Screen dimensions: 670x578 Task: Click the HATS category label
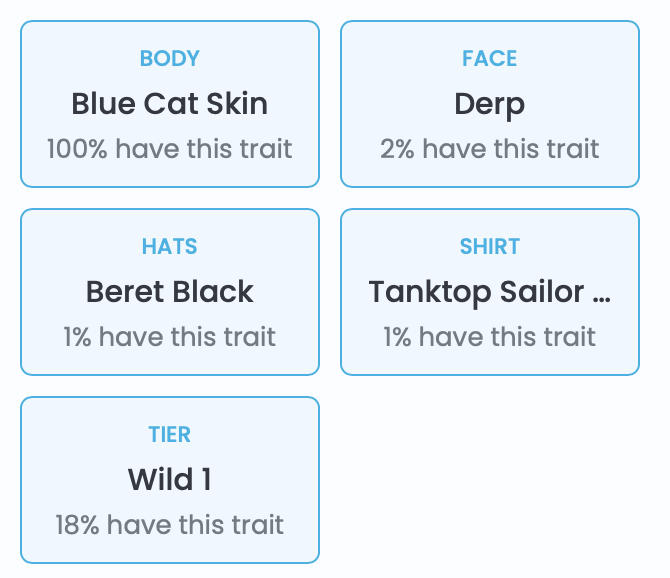point(170,246)
